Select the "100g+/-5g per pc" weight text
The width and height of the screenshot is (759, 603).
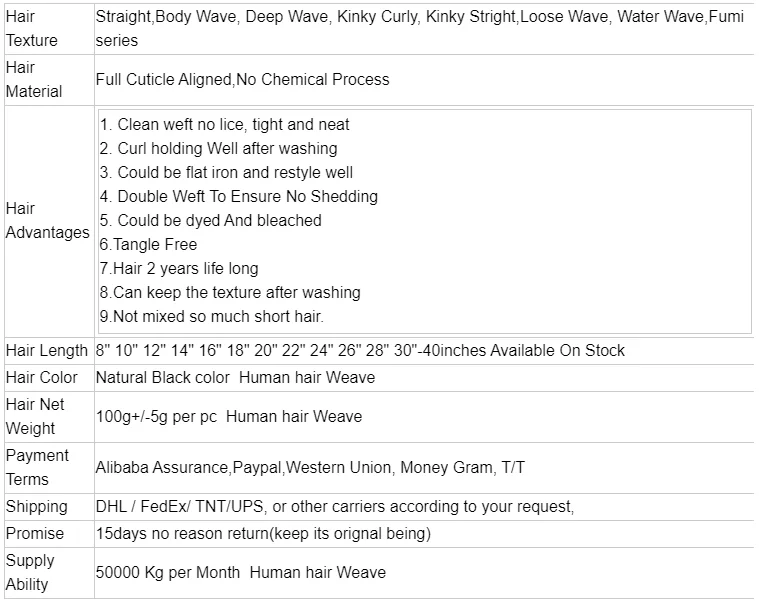(156, 417)
